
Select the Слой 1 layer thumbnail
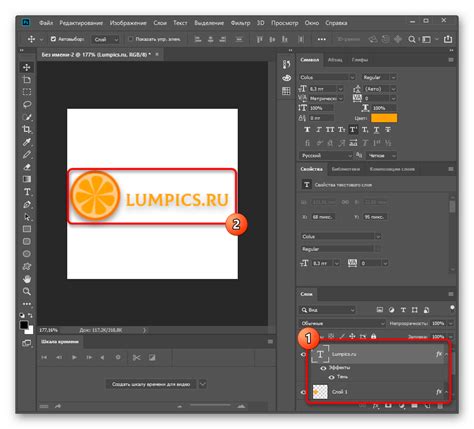click(x=320, y=392)
